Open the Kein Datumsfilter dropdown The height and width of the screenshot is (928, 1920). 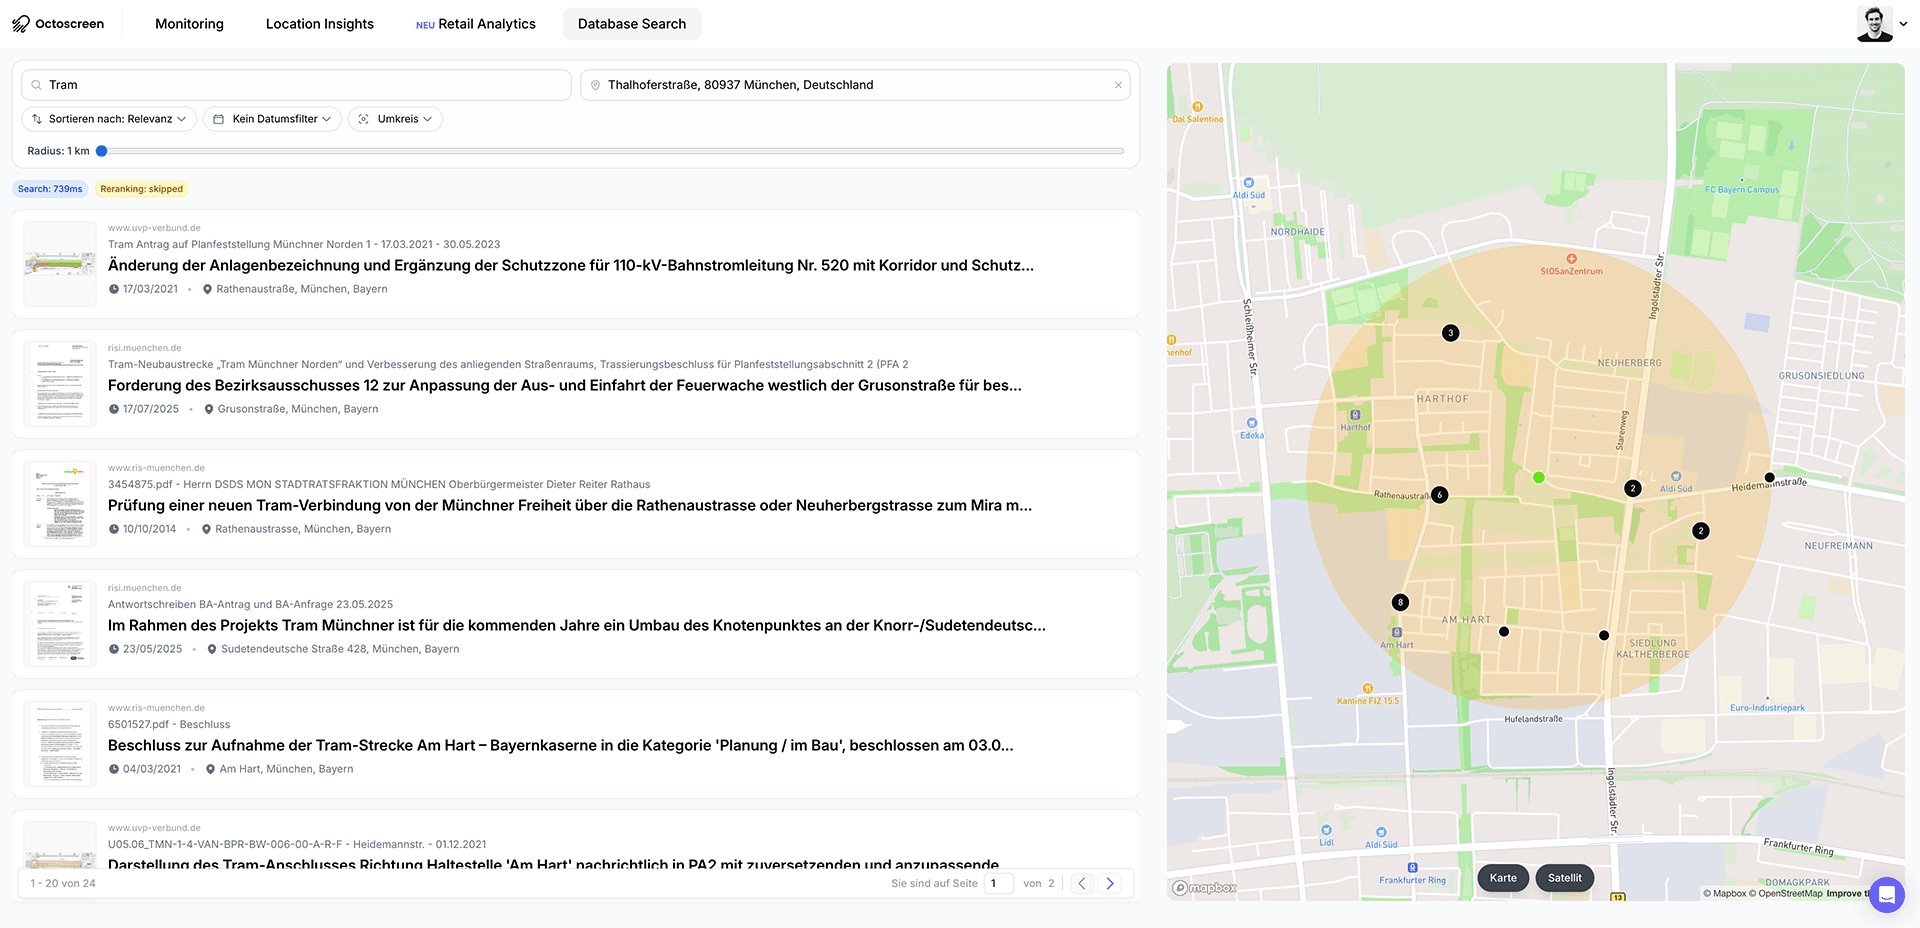tap(273, 119)
